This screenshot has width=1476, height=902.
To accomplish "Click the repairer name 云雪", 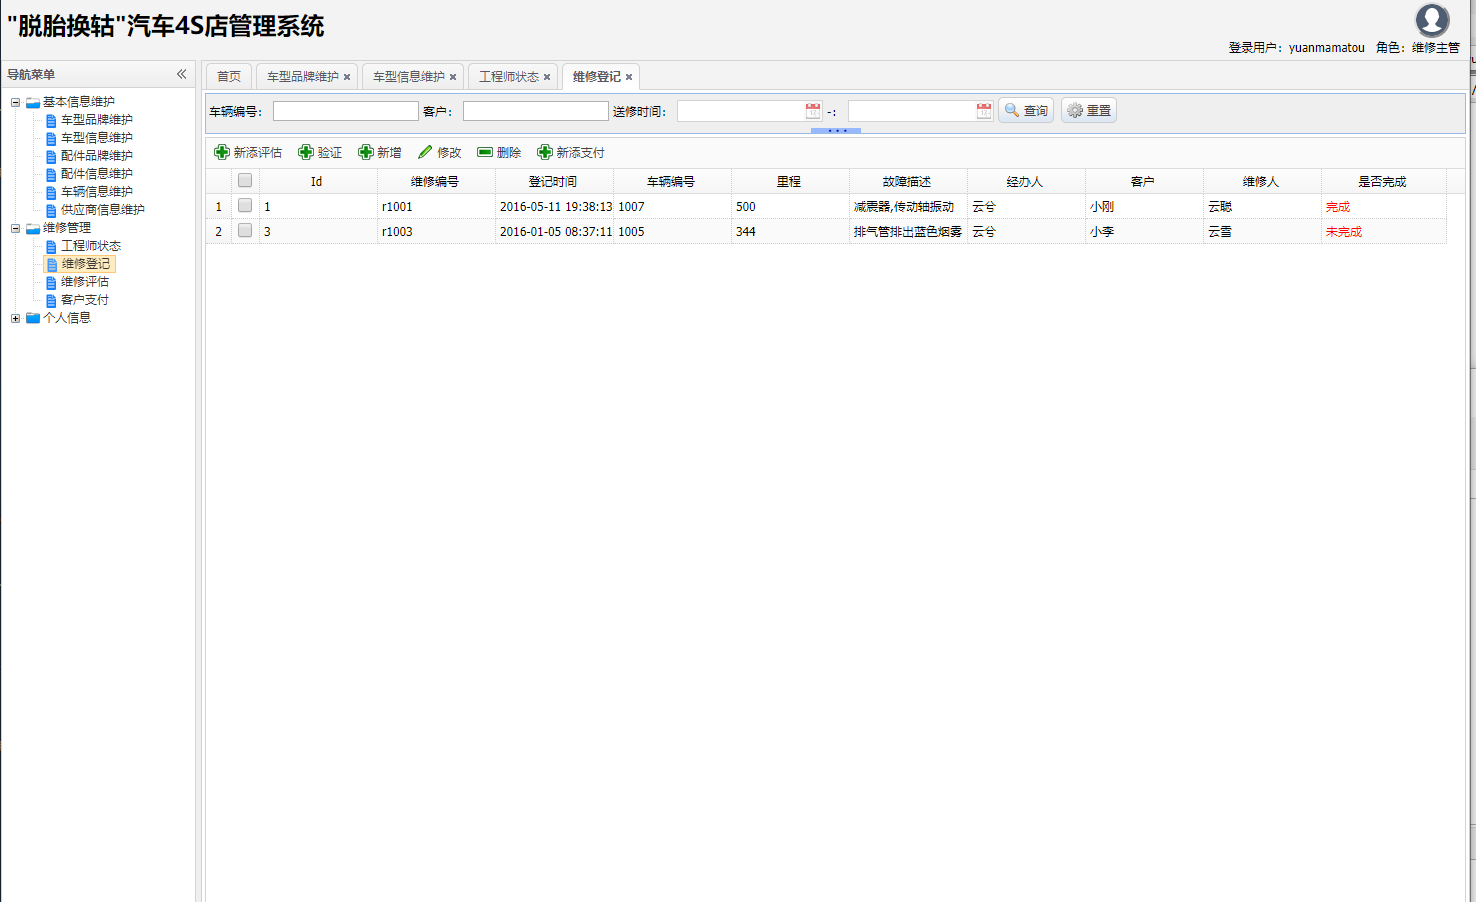I will tap(1220, 232).
